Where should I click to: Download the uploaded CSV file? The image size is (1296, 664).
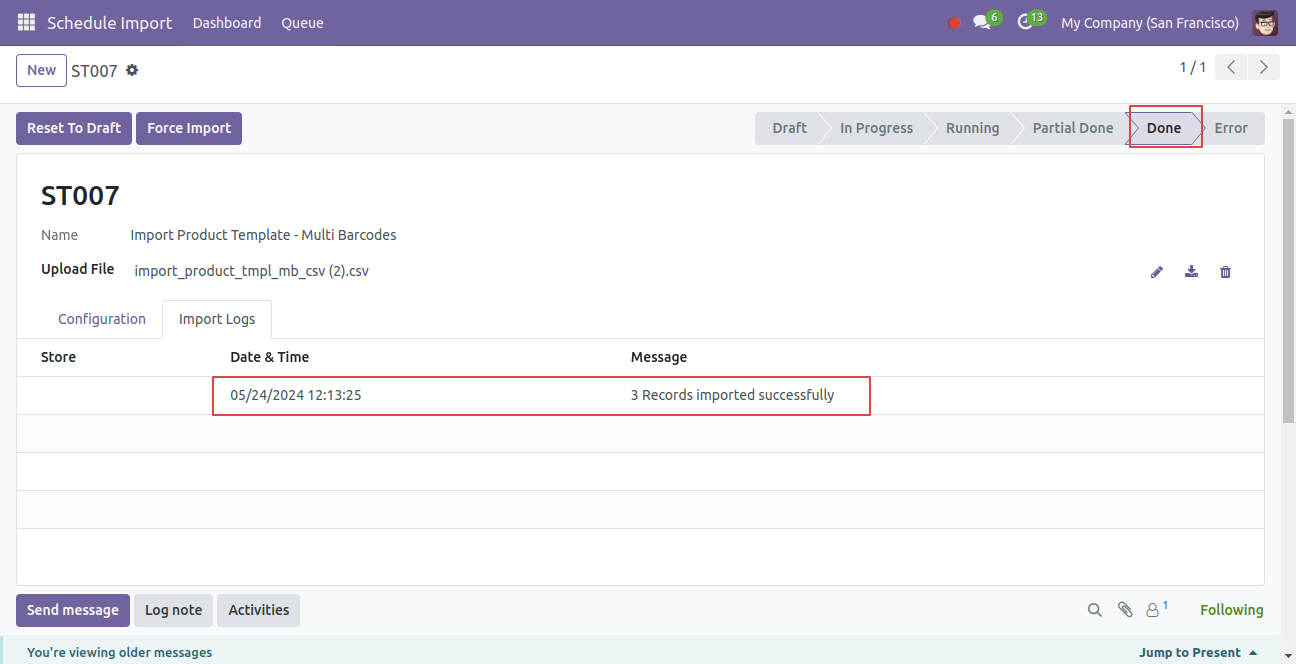tap(1191, 271)
